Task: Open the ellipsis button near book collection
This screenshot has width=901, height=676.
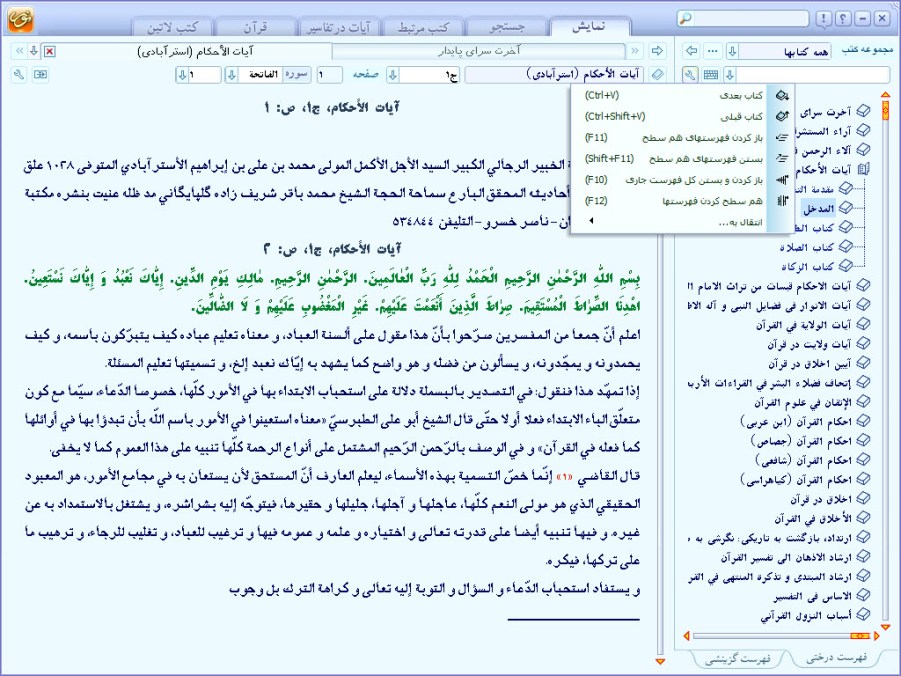Action: [713, 51]
